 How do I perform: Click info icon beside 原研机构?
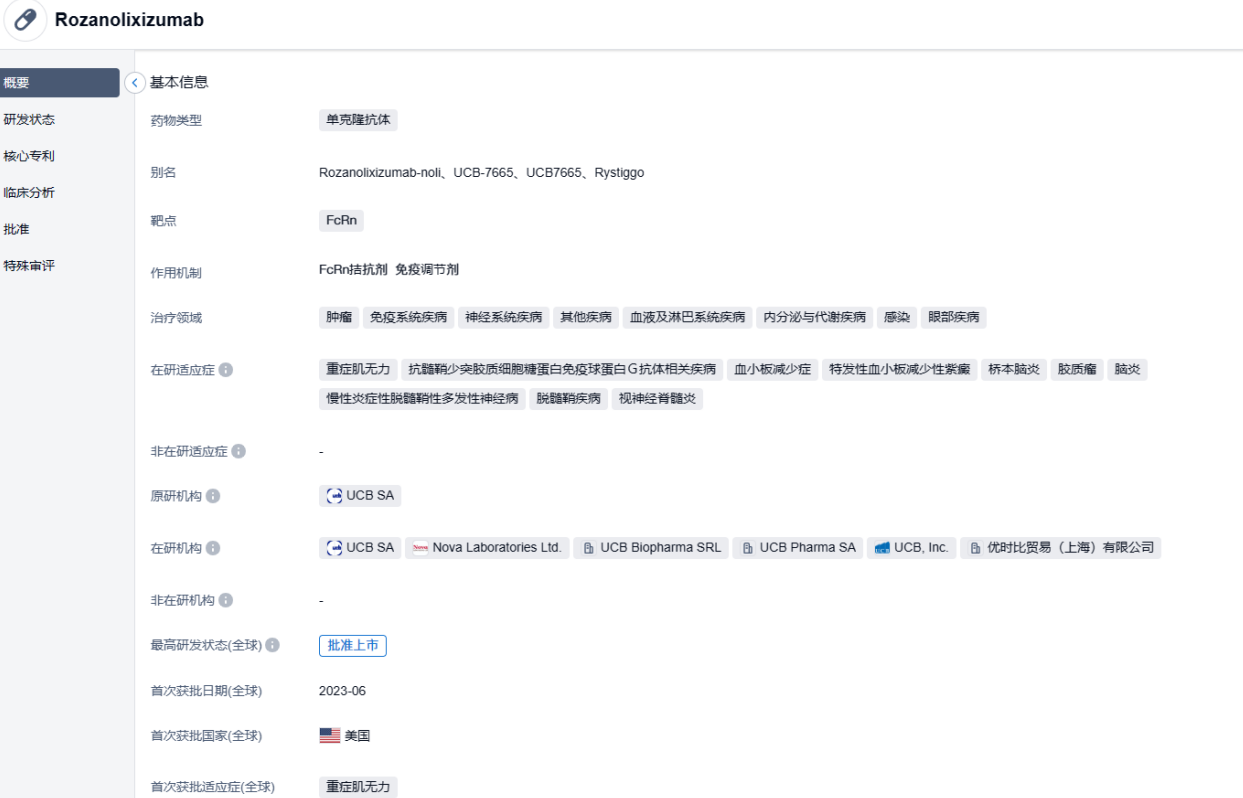[x=213, y=496]
